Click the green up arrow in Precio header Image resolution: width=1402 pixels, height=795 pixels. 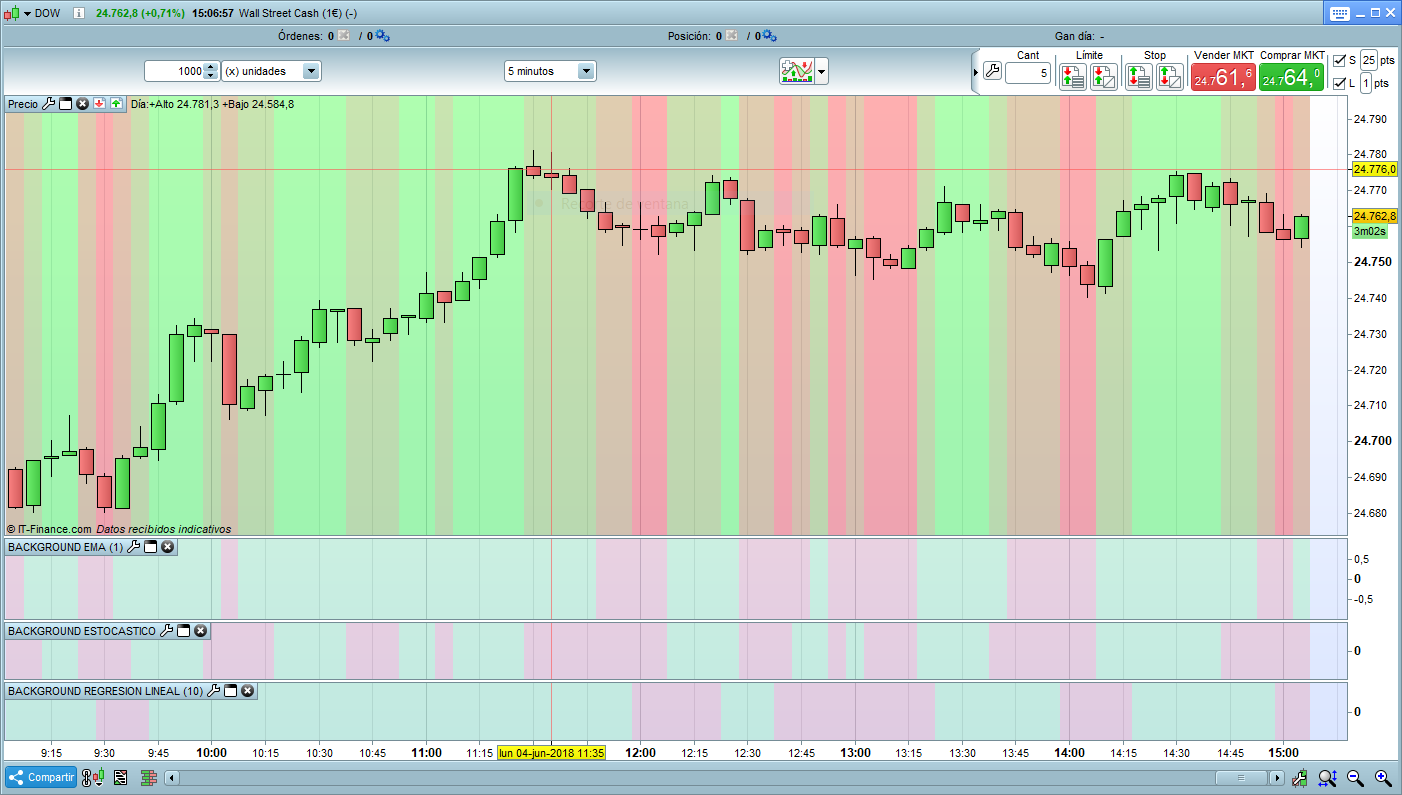[116, 104]
